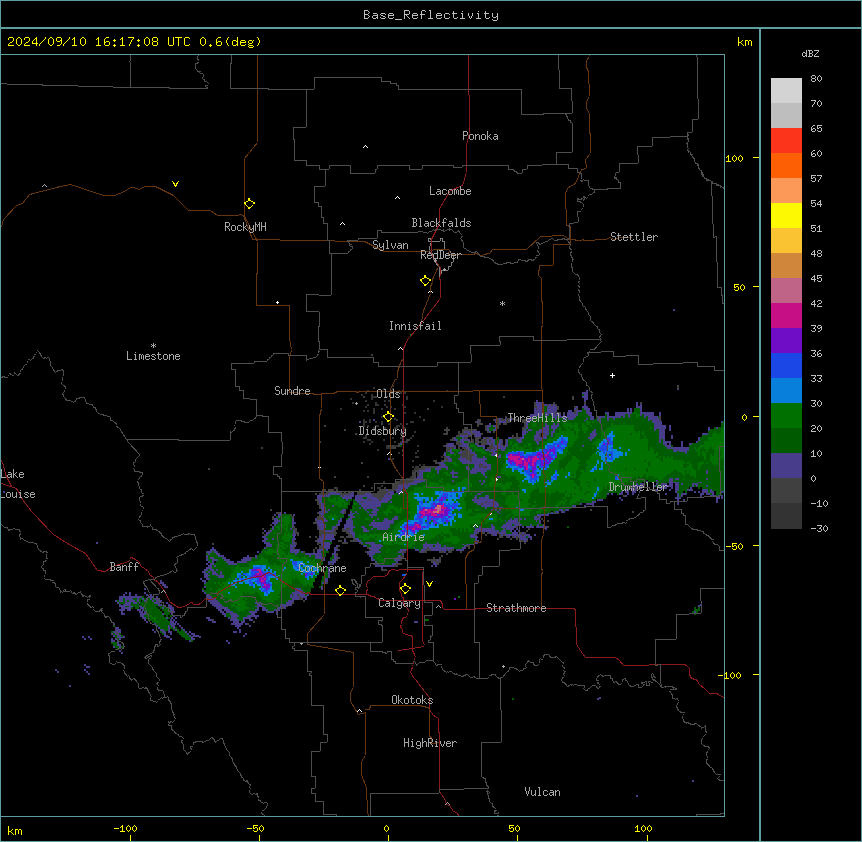Click the Airdrie city label
This screenshot has width=862, height=842.
coord(404,537)
